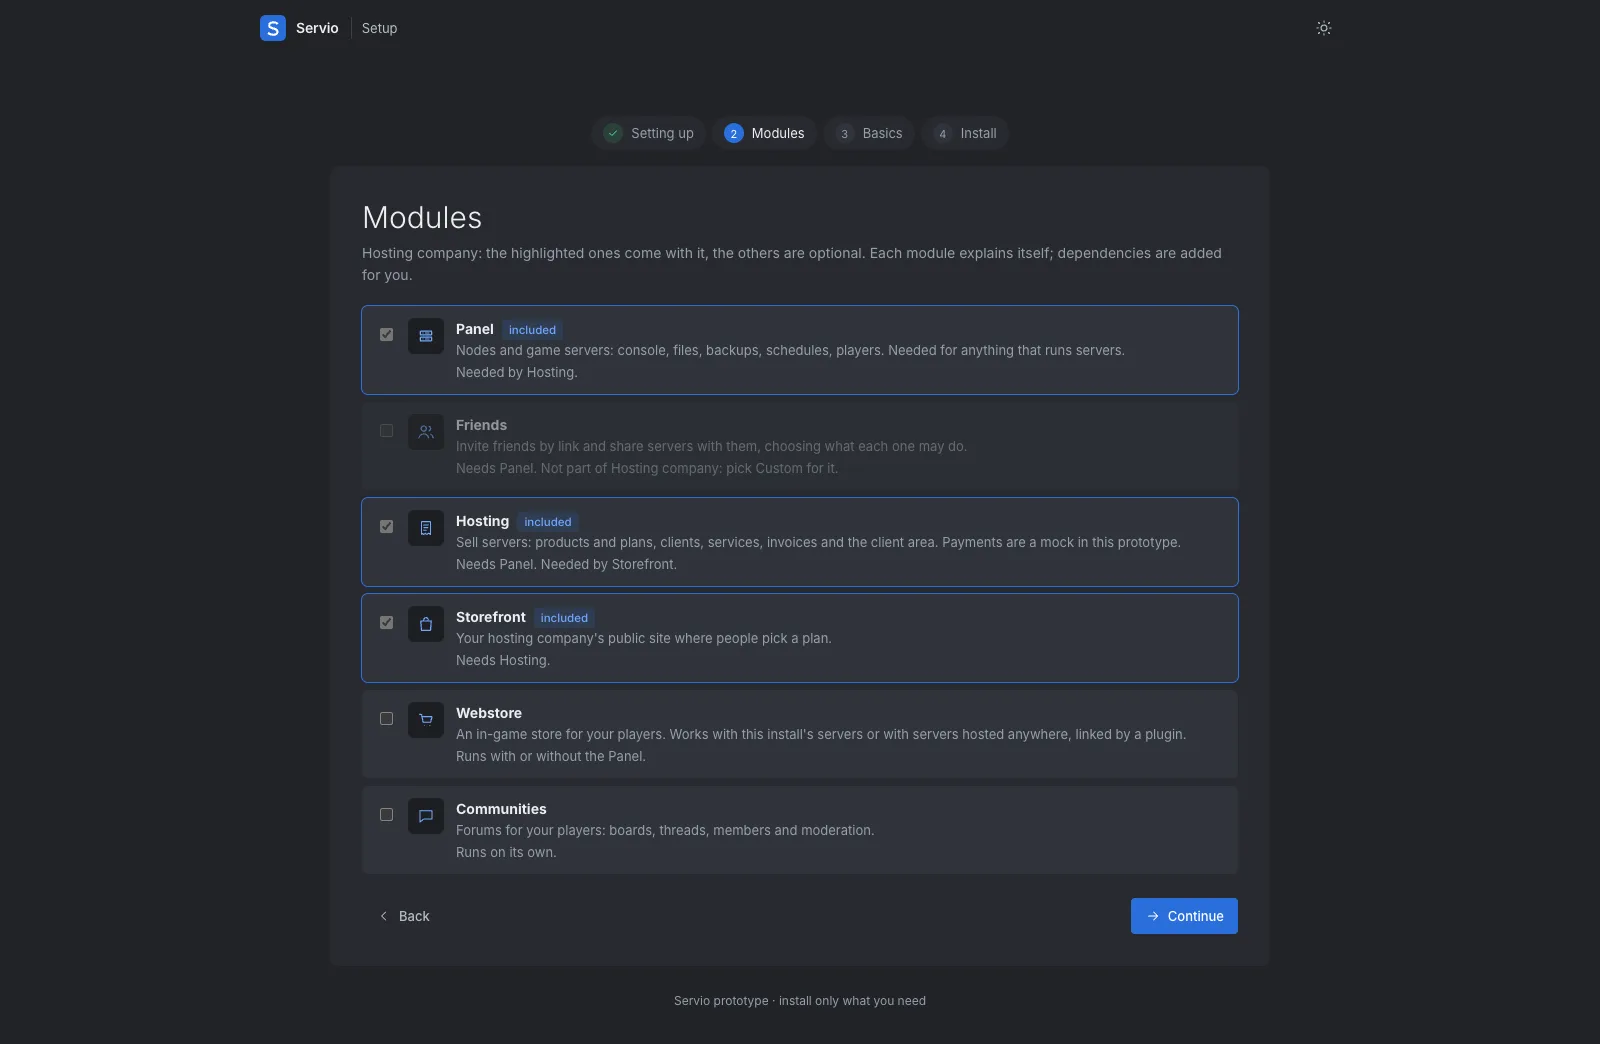Click the Servio S logo icon
1600x1044 pixels.
[x=273, y=28]
